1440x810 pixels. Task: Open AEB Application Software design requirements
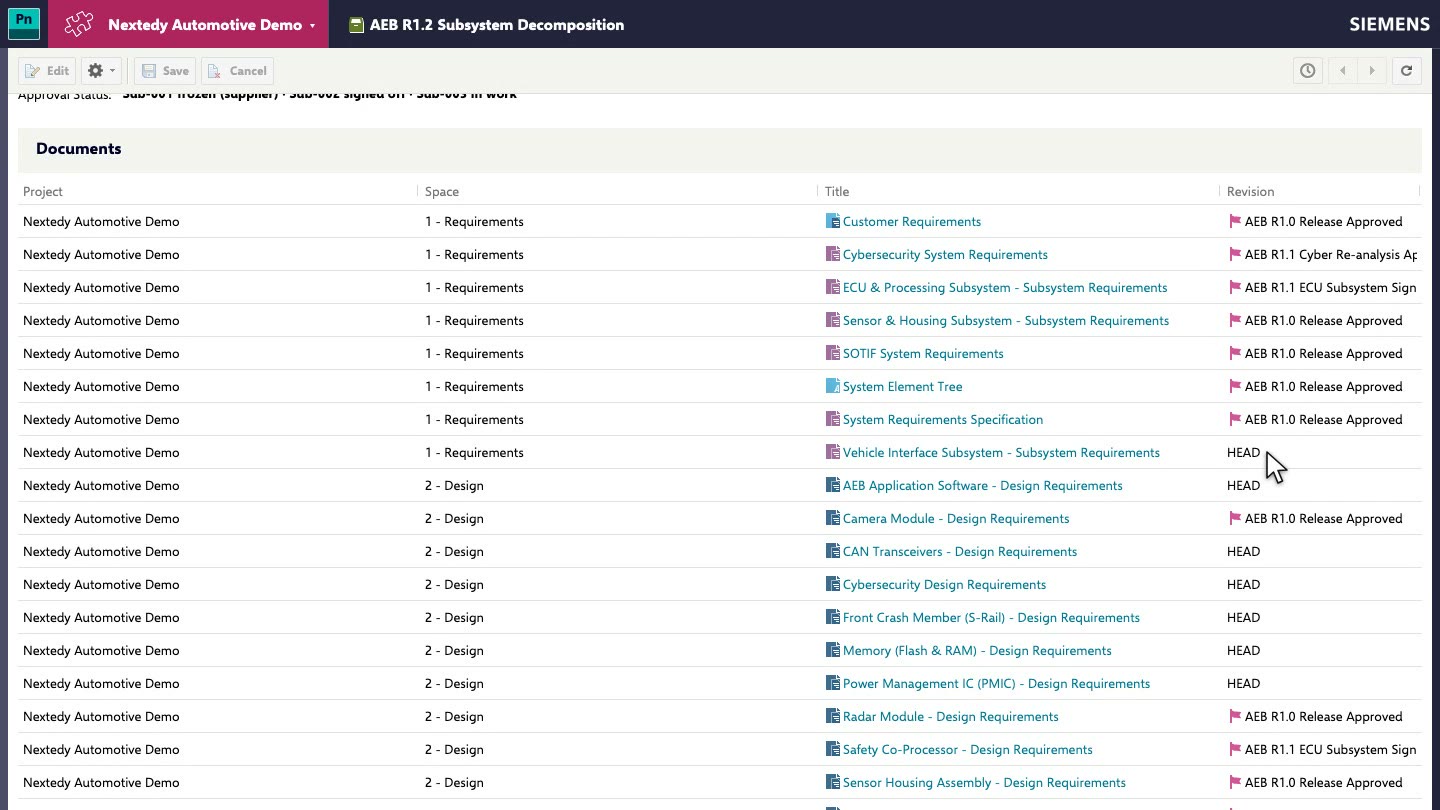pos(983,486)
